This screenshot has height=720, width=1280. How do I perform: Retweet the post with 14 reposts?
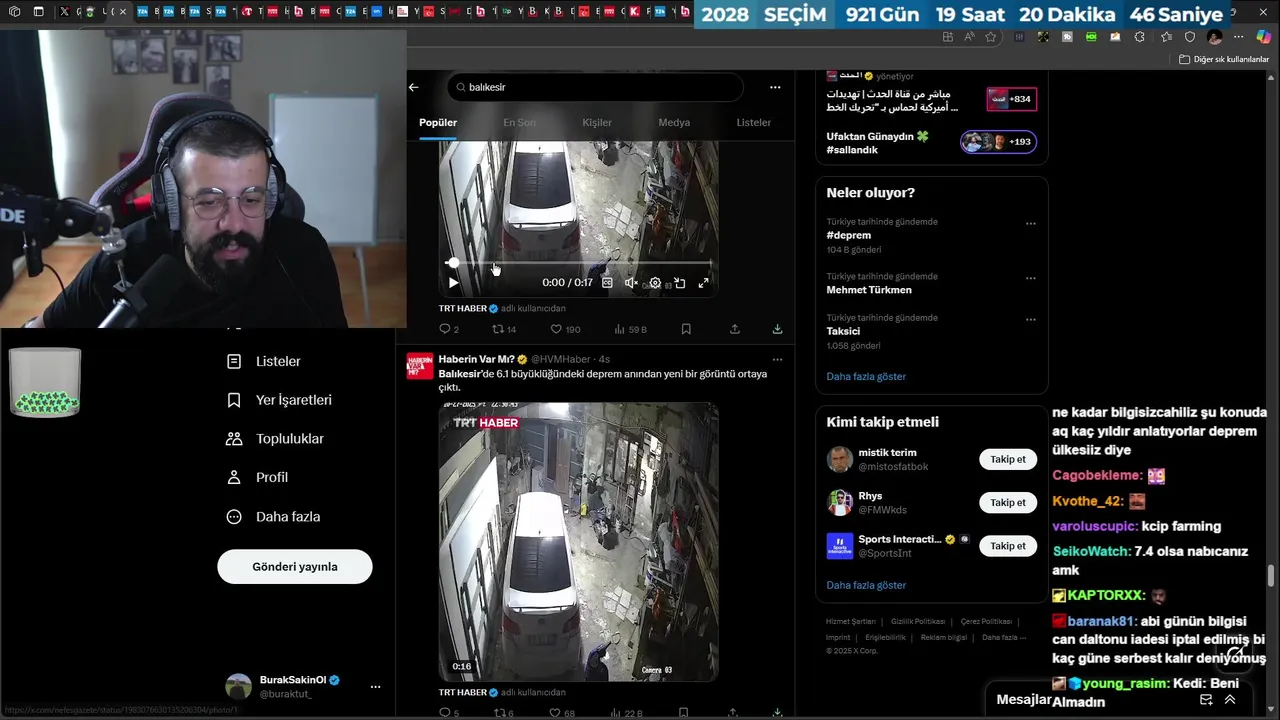tap(504, 329)
